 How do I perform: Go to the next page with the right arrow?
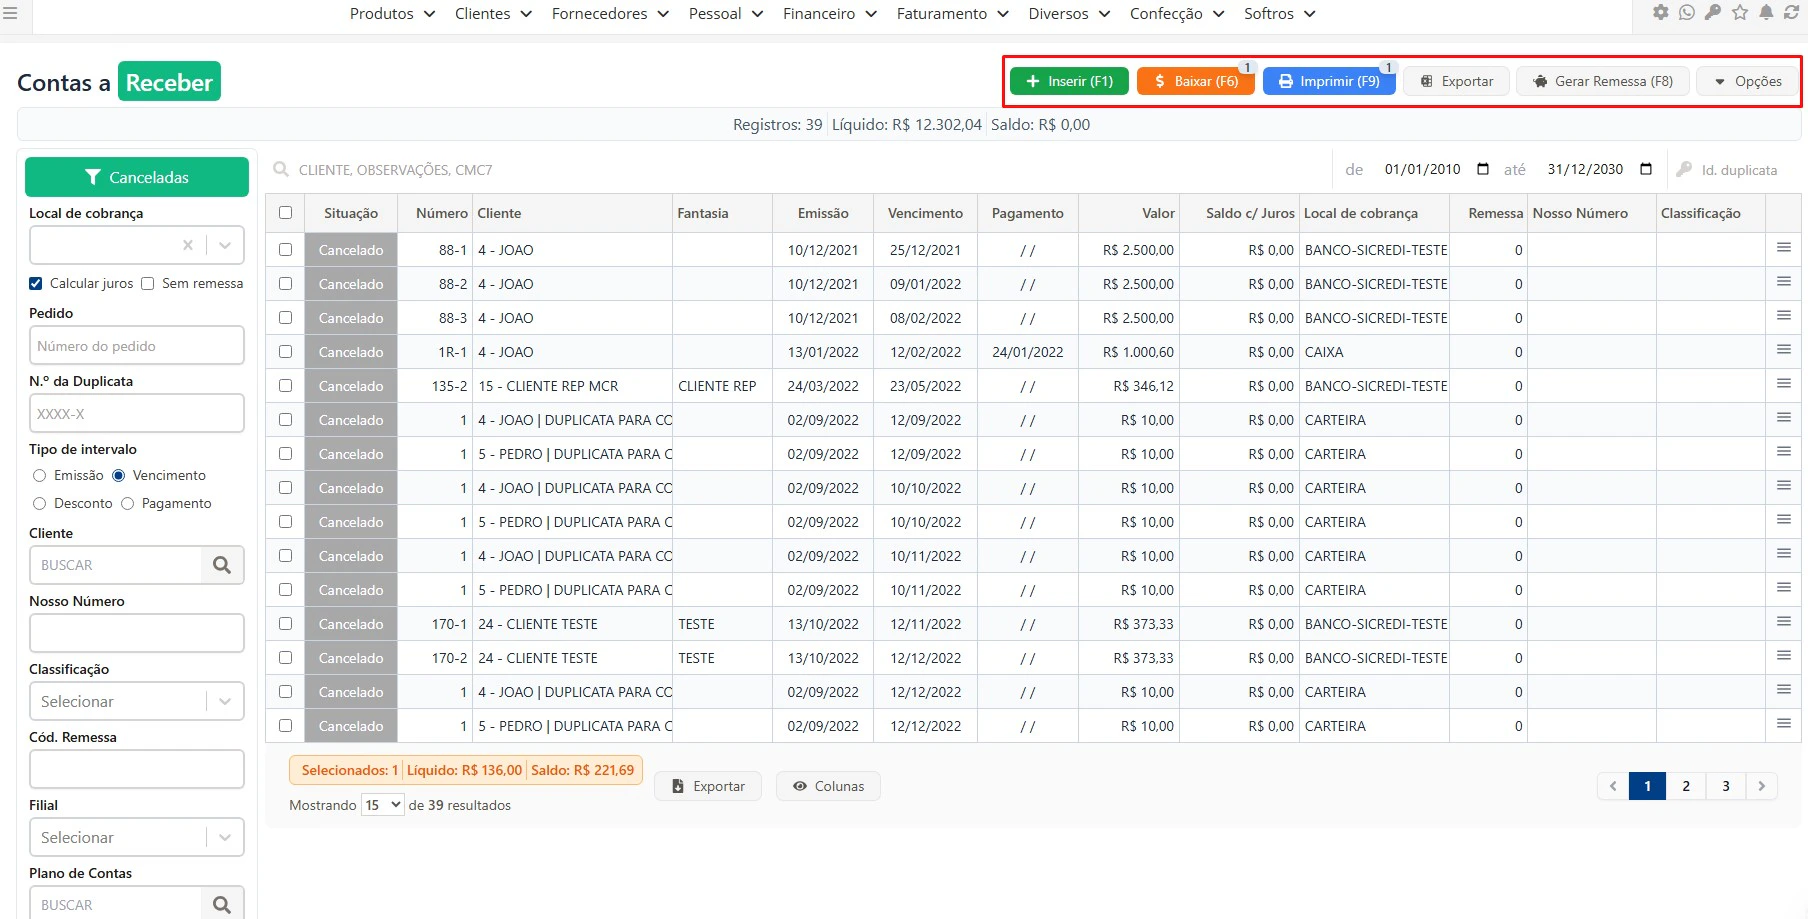click(x=1762, y=786)
